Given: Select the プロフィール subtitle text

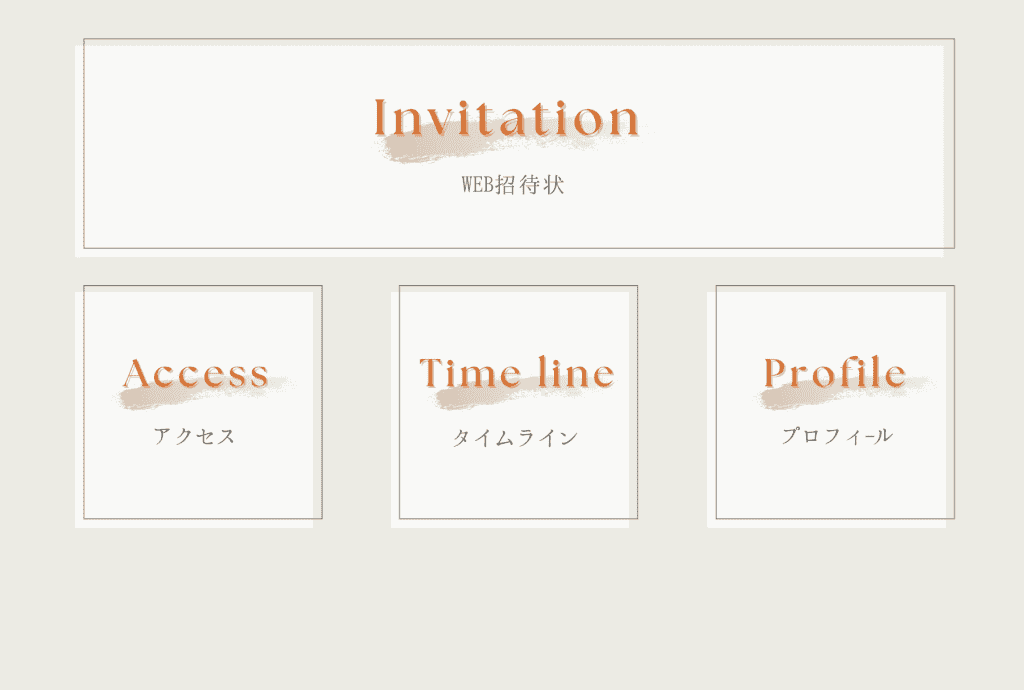Looking at the screenshot, I should click(x=837, y=436).
